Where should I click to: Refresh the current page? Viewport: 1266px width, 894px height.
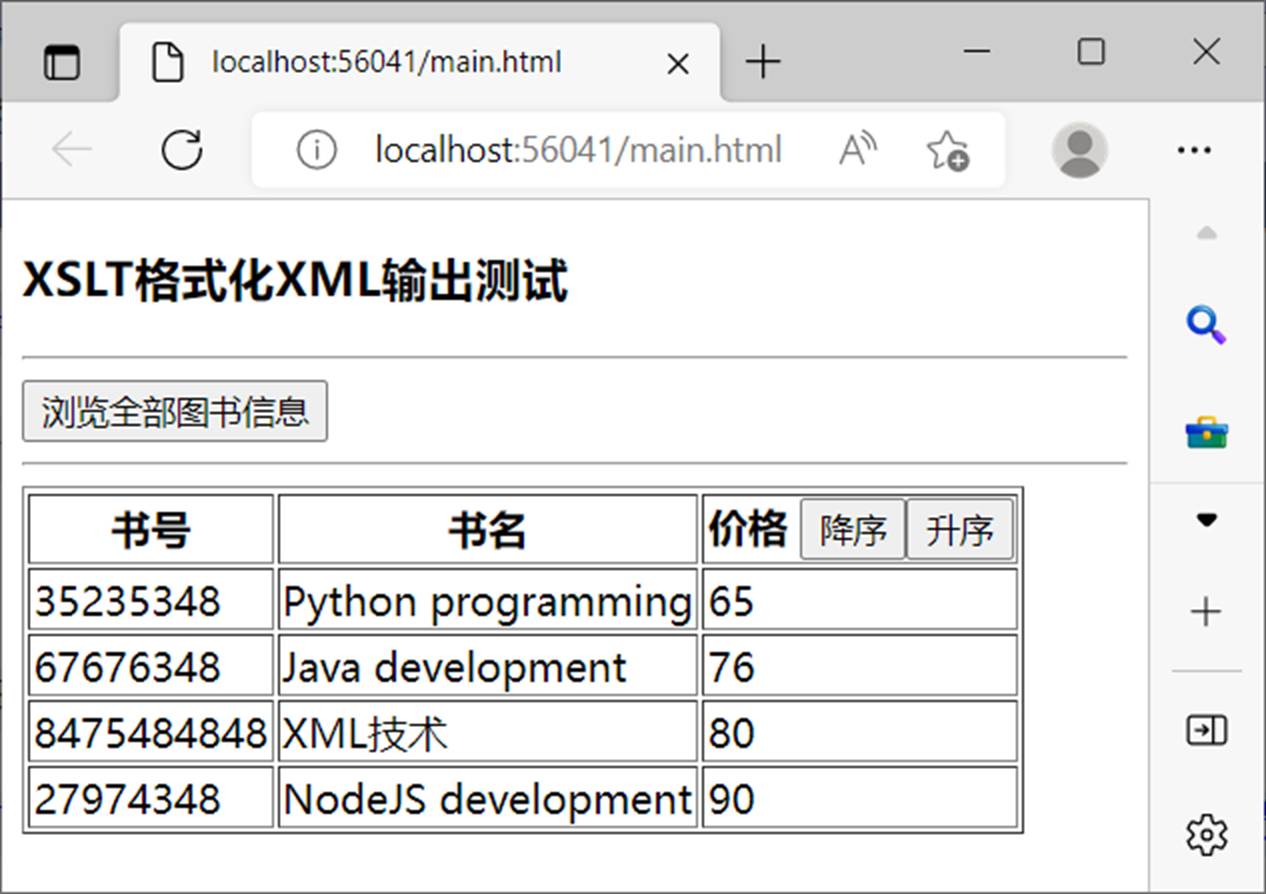point(182,150)
